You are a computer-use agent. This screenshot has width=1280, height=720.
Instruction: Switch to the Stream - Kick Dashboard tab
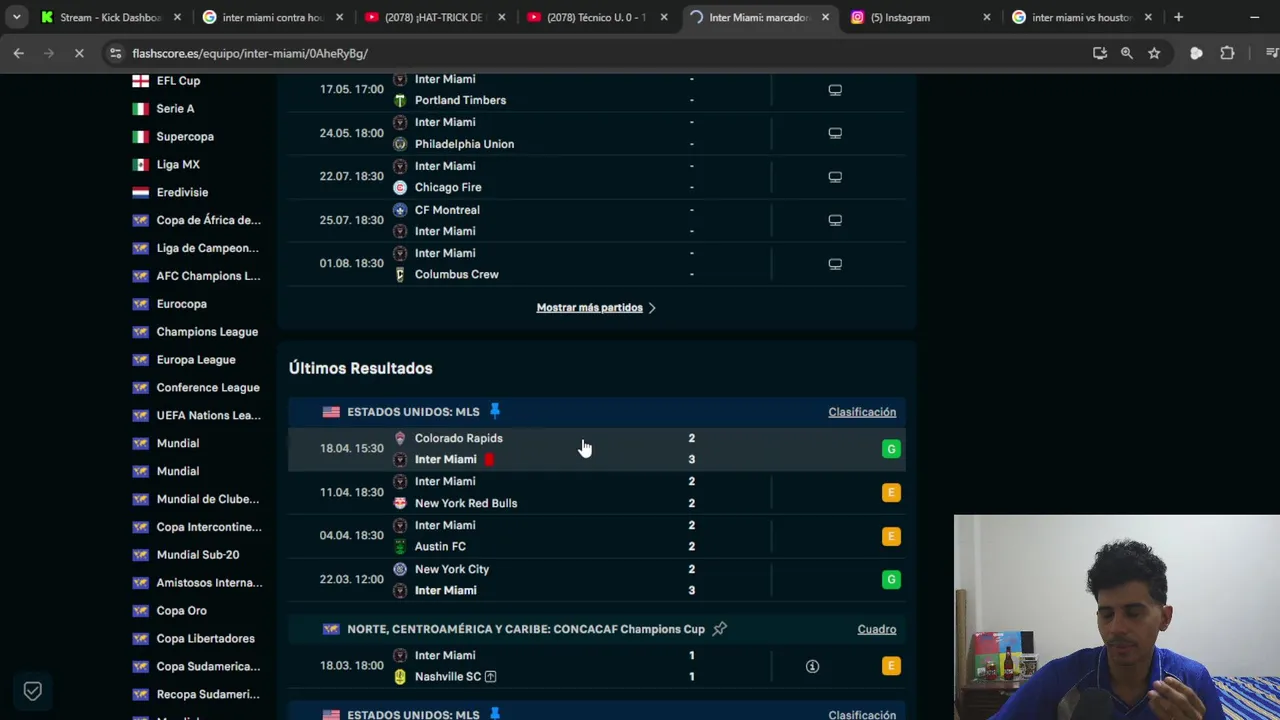pyautogui.click(x=110, y=17)
